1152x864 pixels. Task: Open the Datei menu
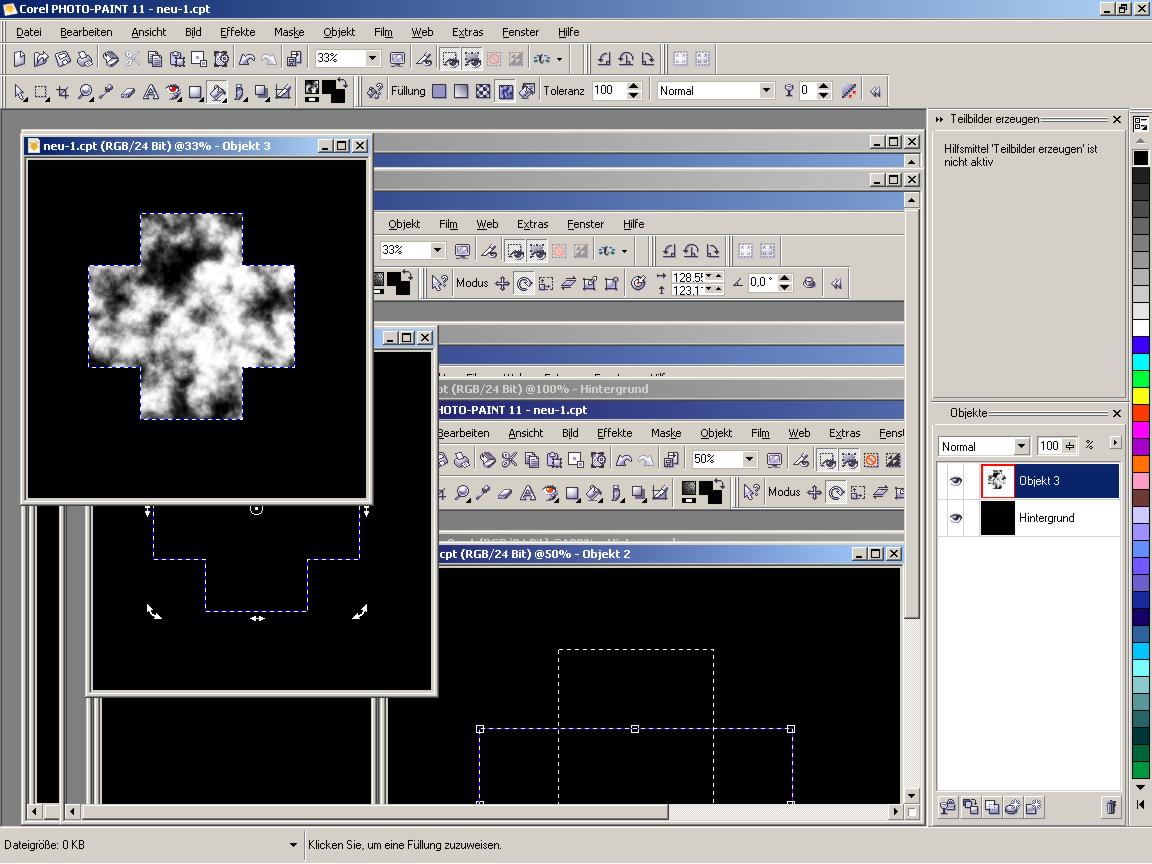tap(29, 32)
